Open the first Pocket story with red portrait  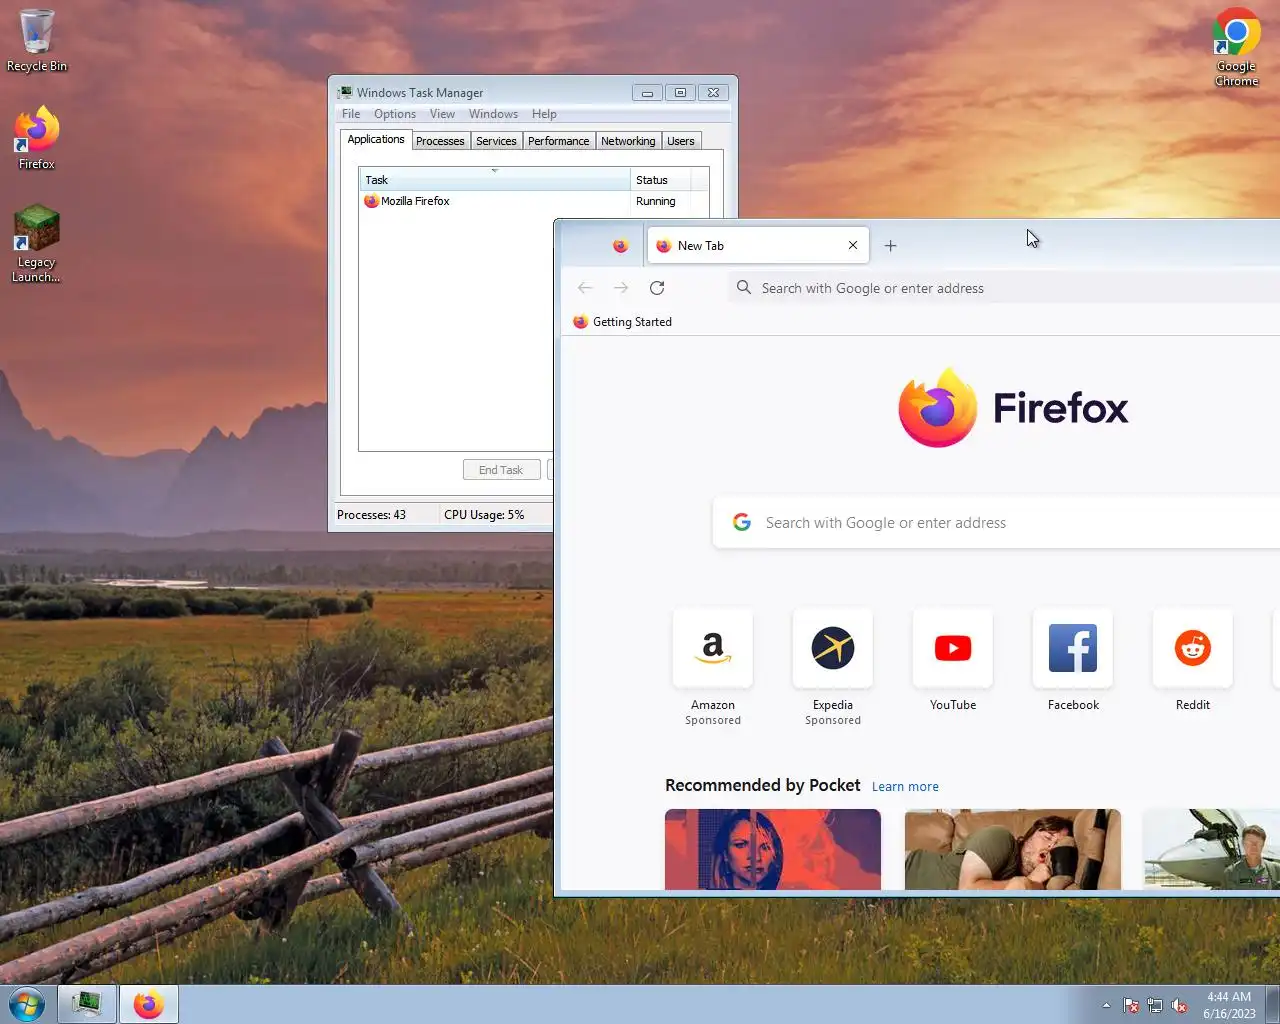pyautogui.click(x=773, y=849)
